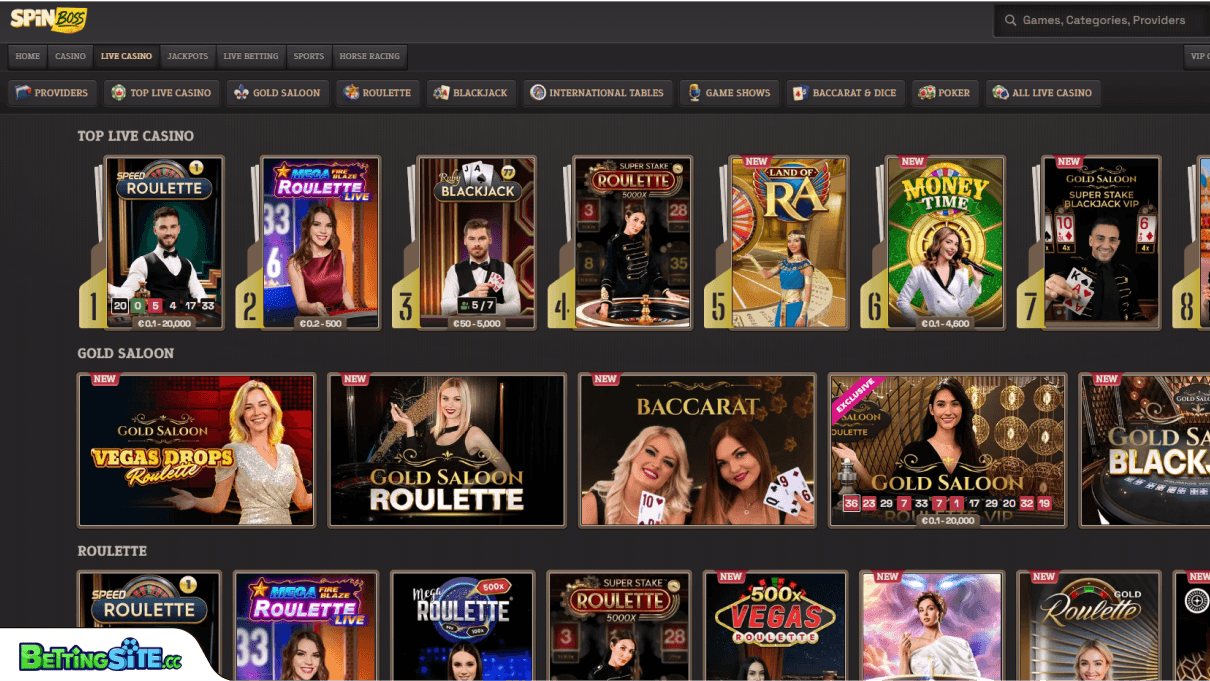Open the HORSE RACING menu entry
The height and width of the screenshot is (681, 1210).
point(369,56)
